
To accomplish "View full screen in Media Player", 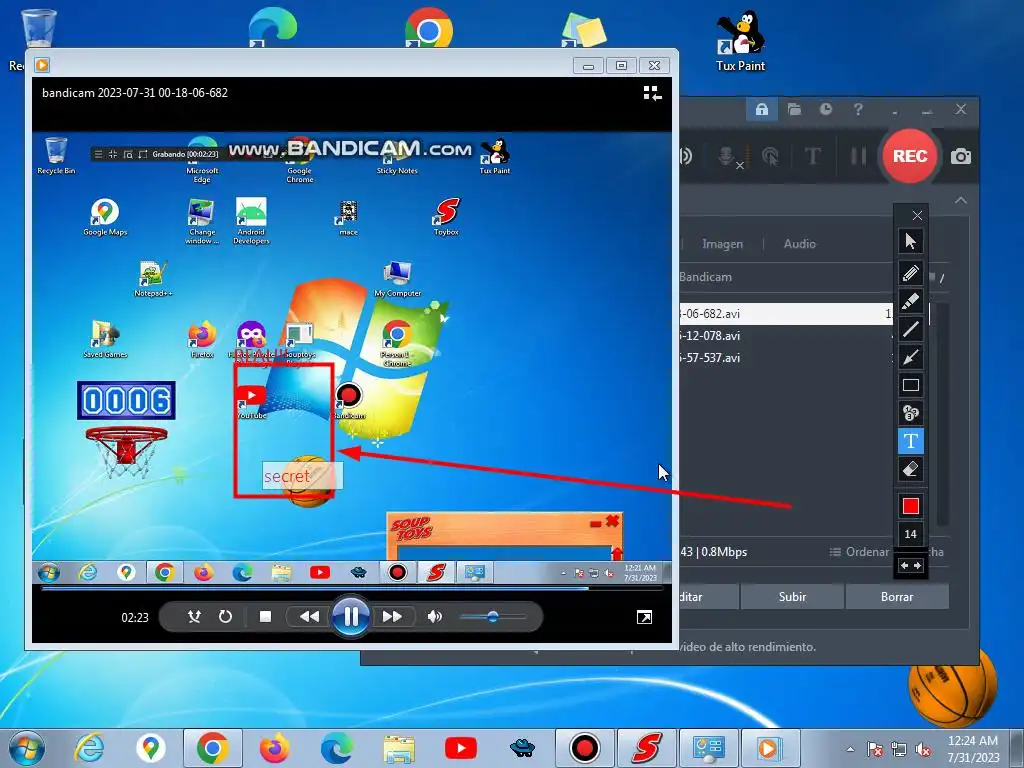I will pyautogui.click(x=644, y=617).
